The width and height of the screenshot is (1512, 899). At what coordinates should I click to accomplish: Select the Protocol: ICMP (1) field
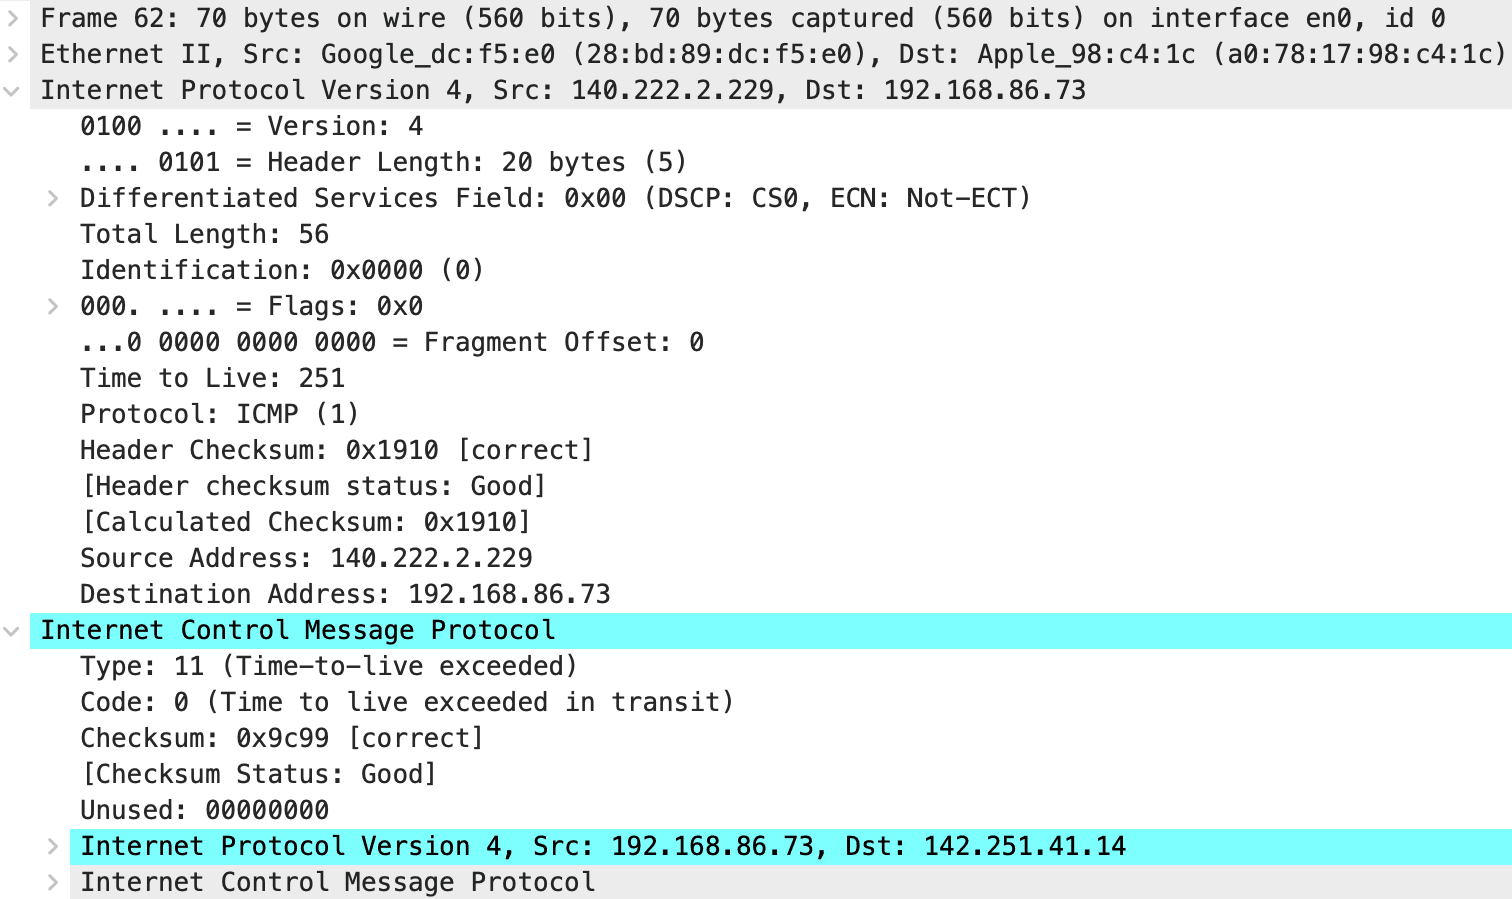tap(219, 414)
